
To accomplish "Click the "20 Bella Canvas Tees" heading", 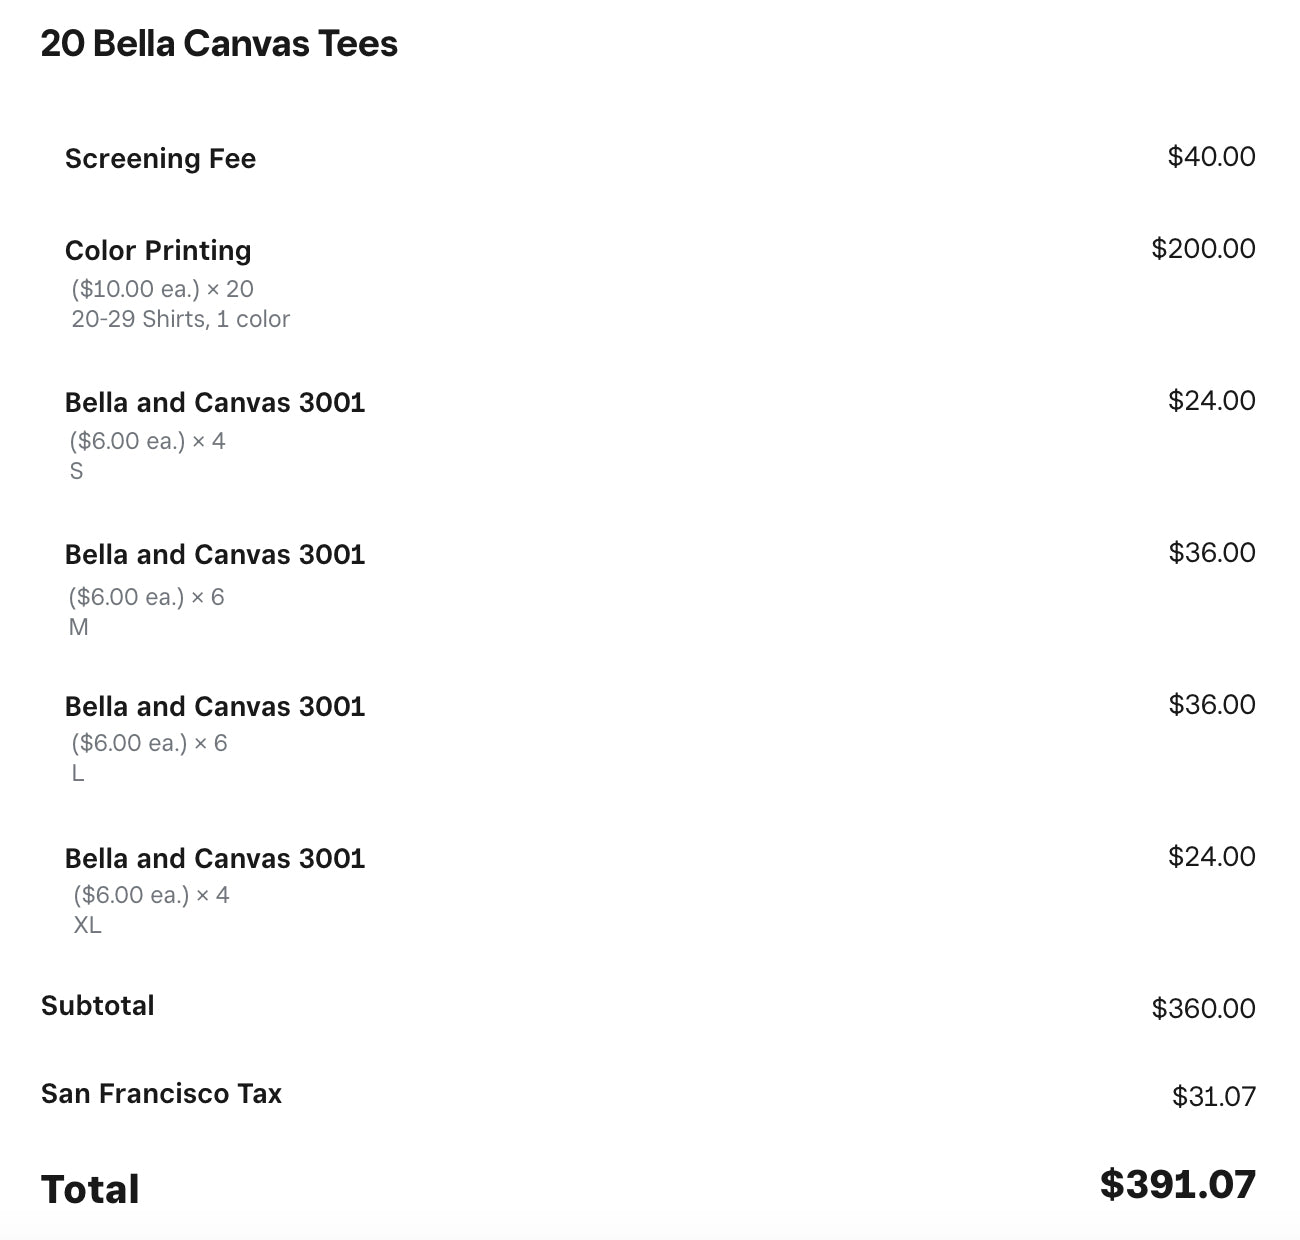I will [x=219, y=44].
